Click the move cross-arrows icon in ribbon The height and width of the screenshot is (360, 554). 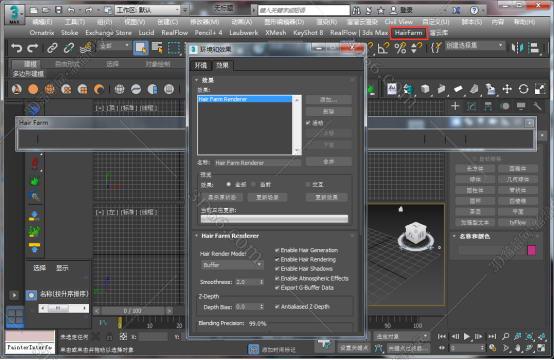[x=507, y=89]
